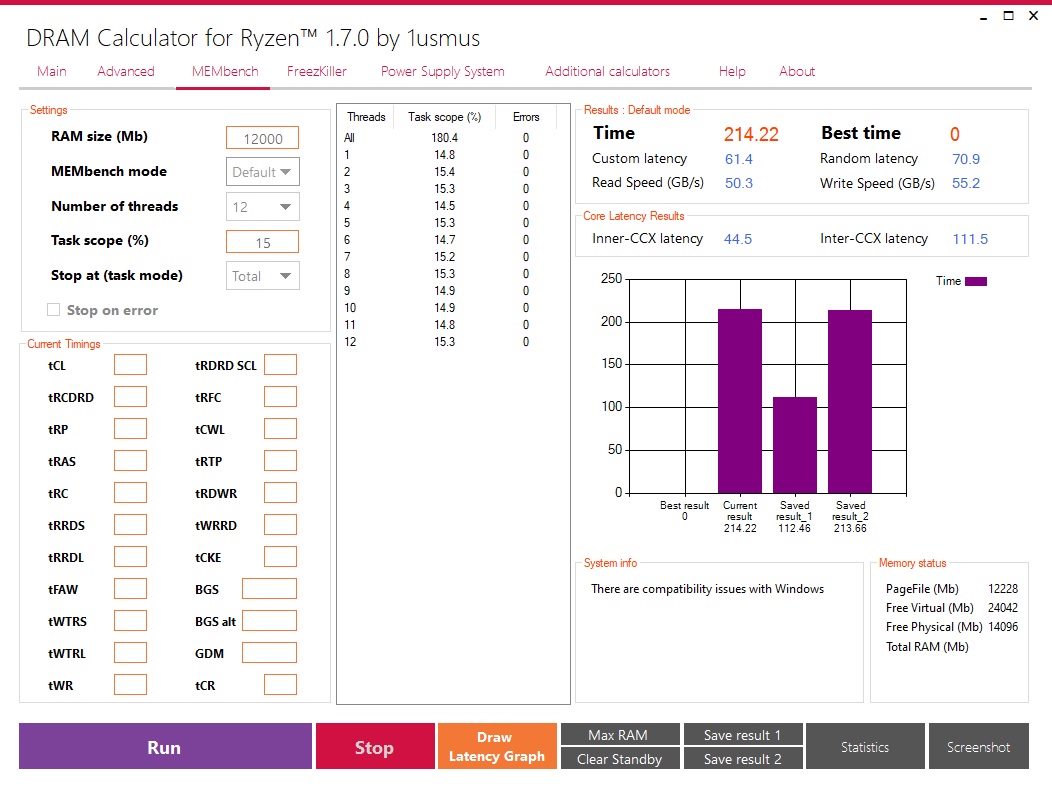Click the Windows compatibility issues message

click(x=707, y=589)
